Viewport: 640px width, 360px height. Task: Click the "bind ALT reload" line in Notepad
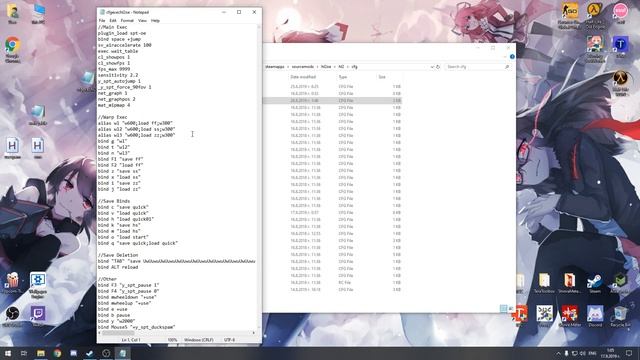(x=118, y=267)
